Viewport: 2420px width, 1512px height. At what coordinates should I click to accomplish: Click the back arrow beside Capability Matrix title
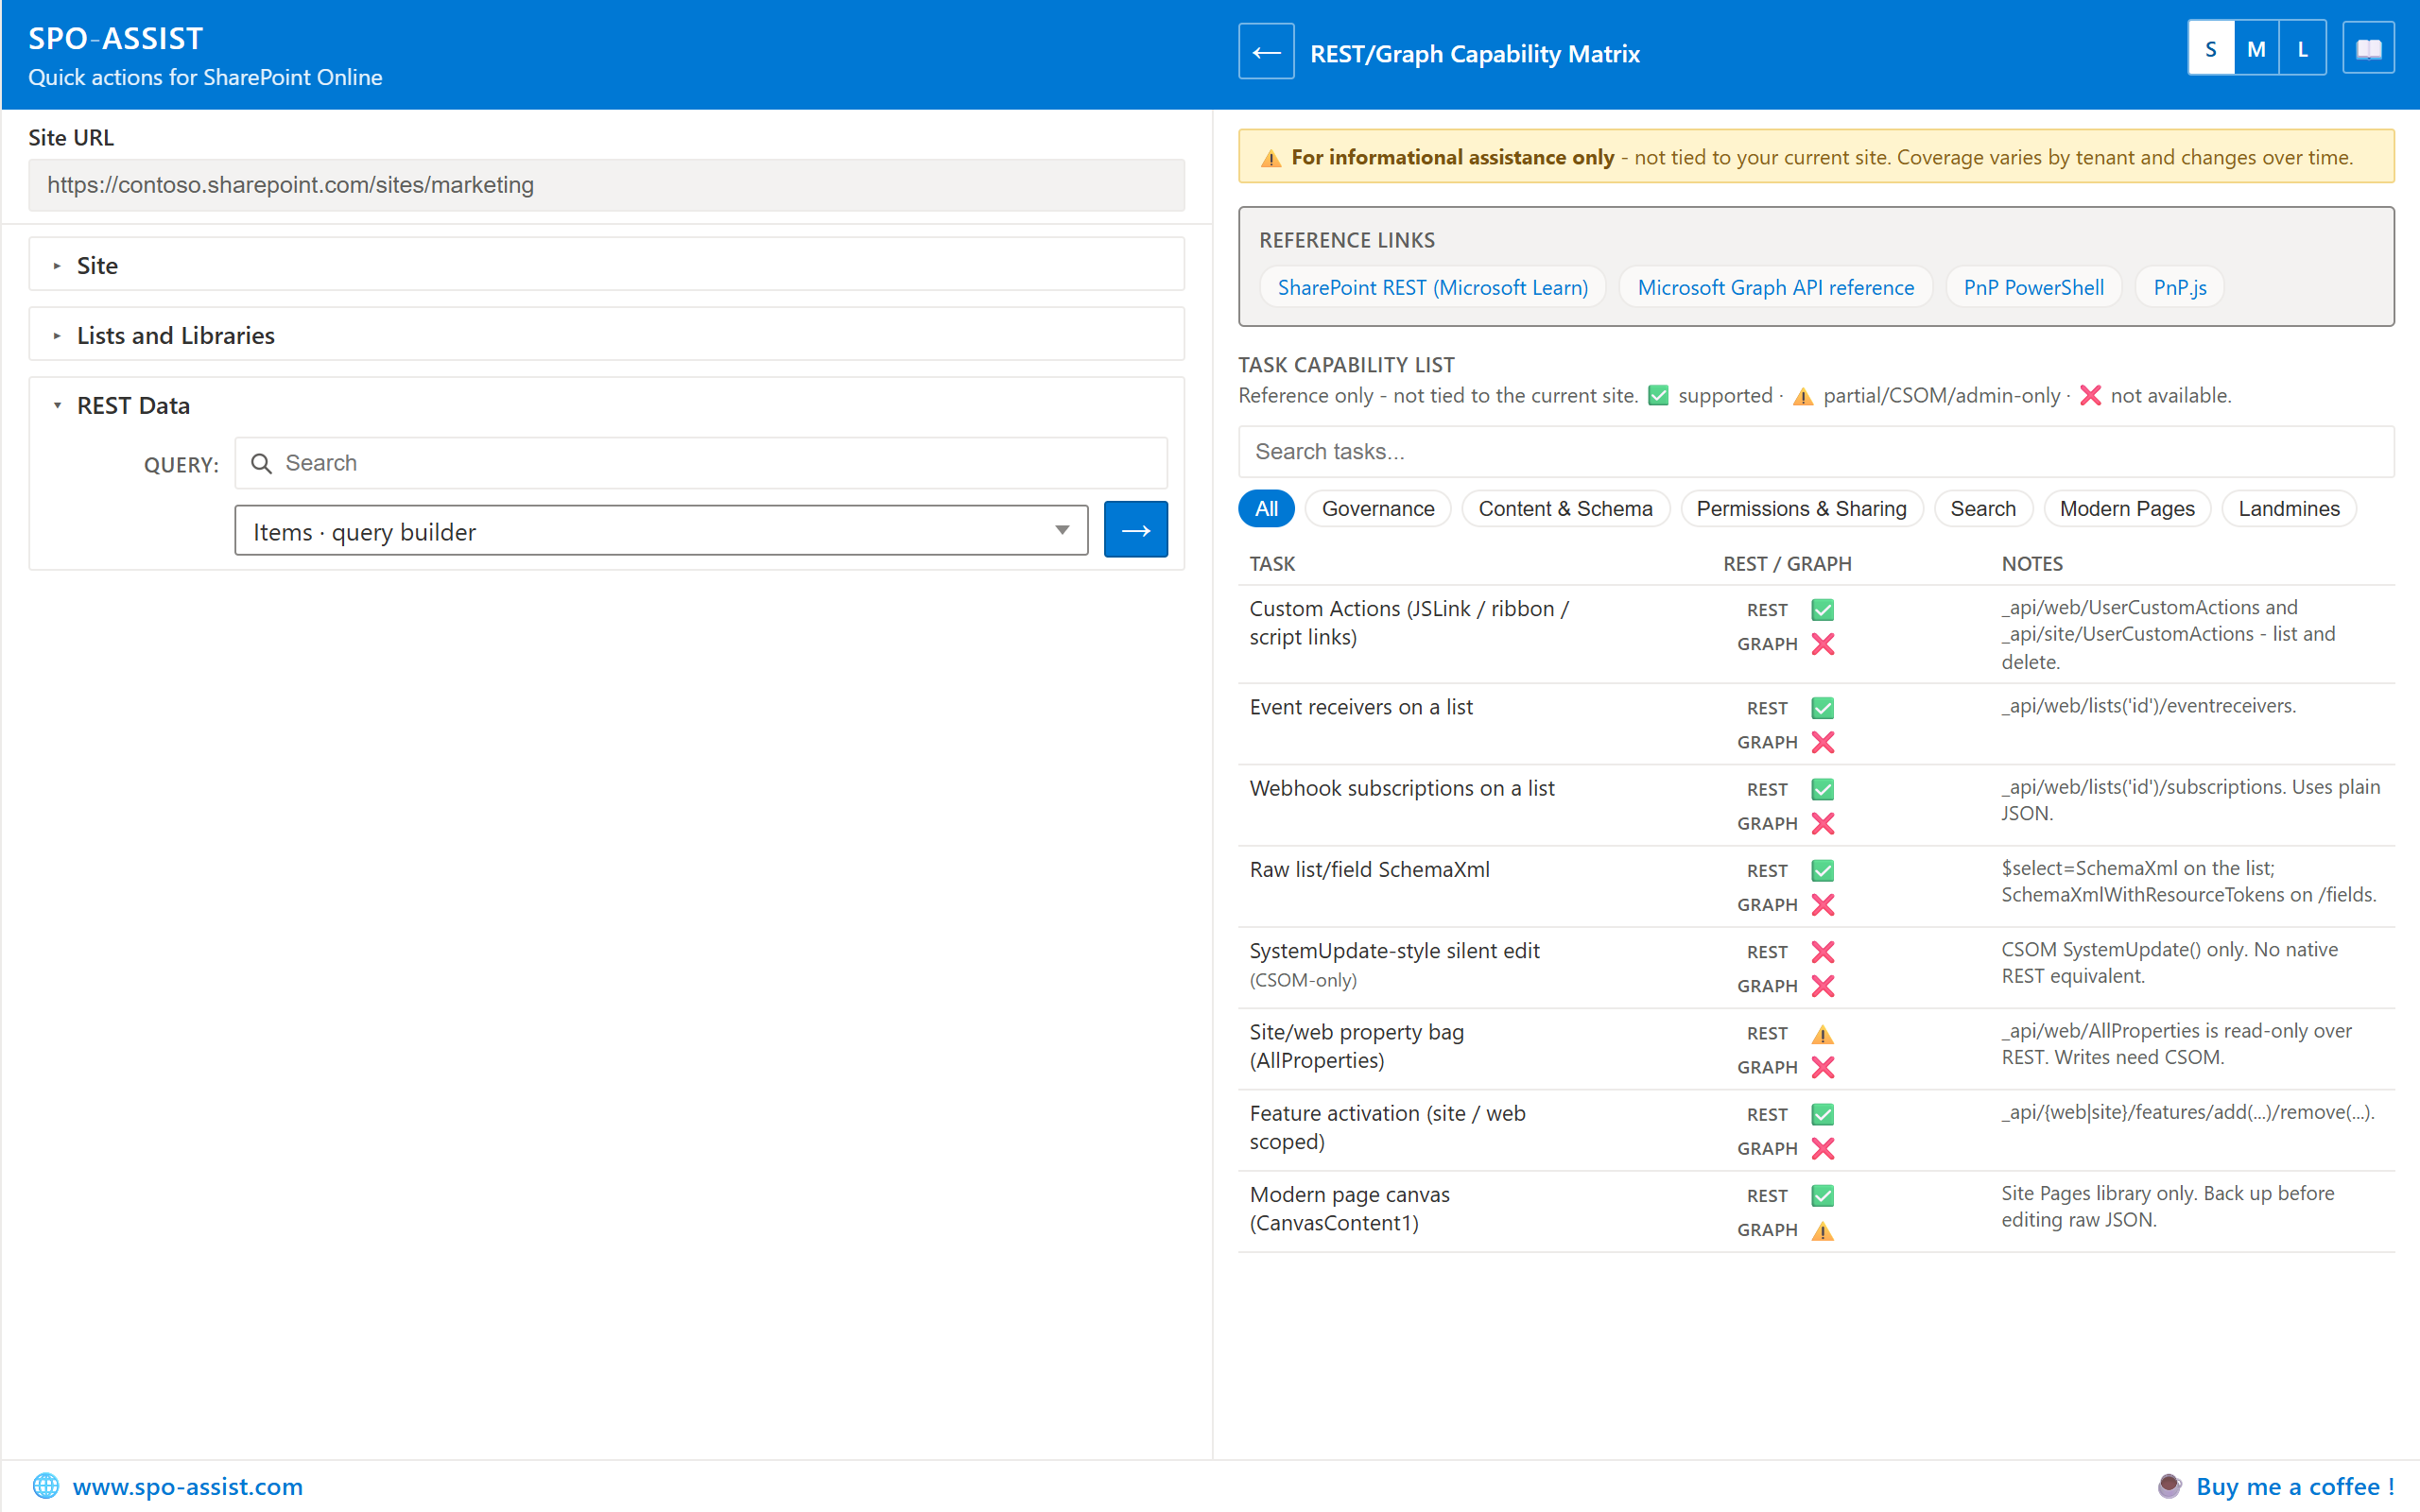click(1266, 52)
